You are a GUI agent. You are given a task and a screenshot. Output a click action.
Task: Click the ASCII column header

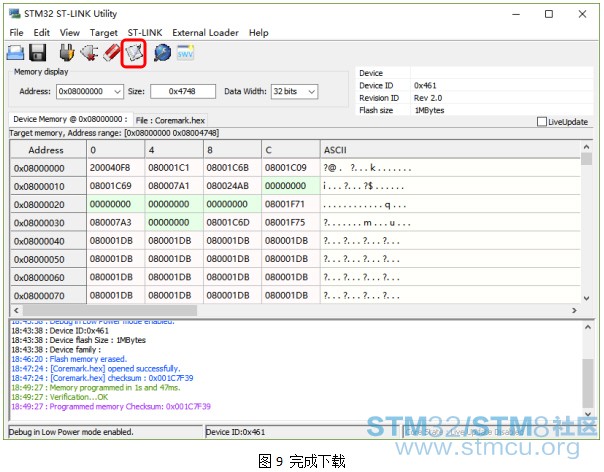pyautogui.click(x=450, y=150)
